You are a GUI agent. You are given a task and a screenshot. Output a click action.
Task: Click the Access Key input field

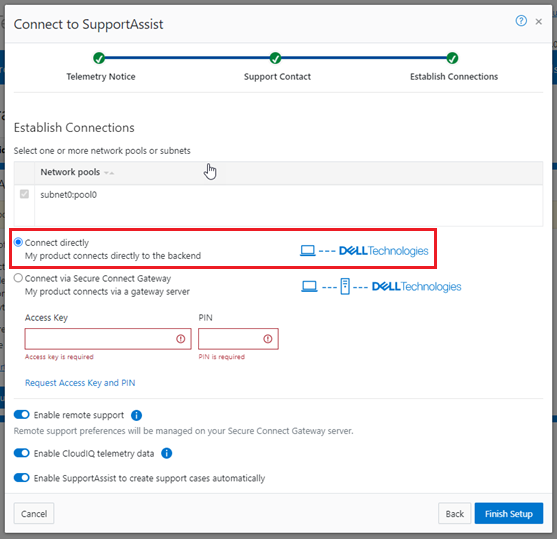[108, 339]
